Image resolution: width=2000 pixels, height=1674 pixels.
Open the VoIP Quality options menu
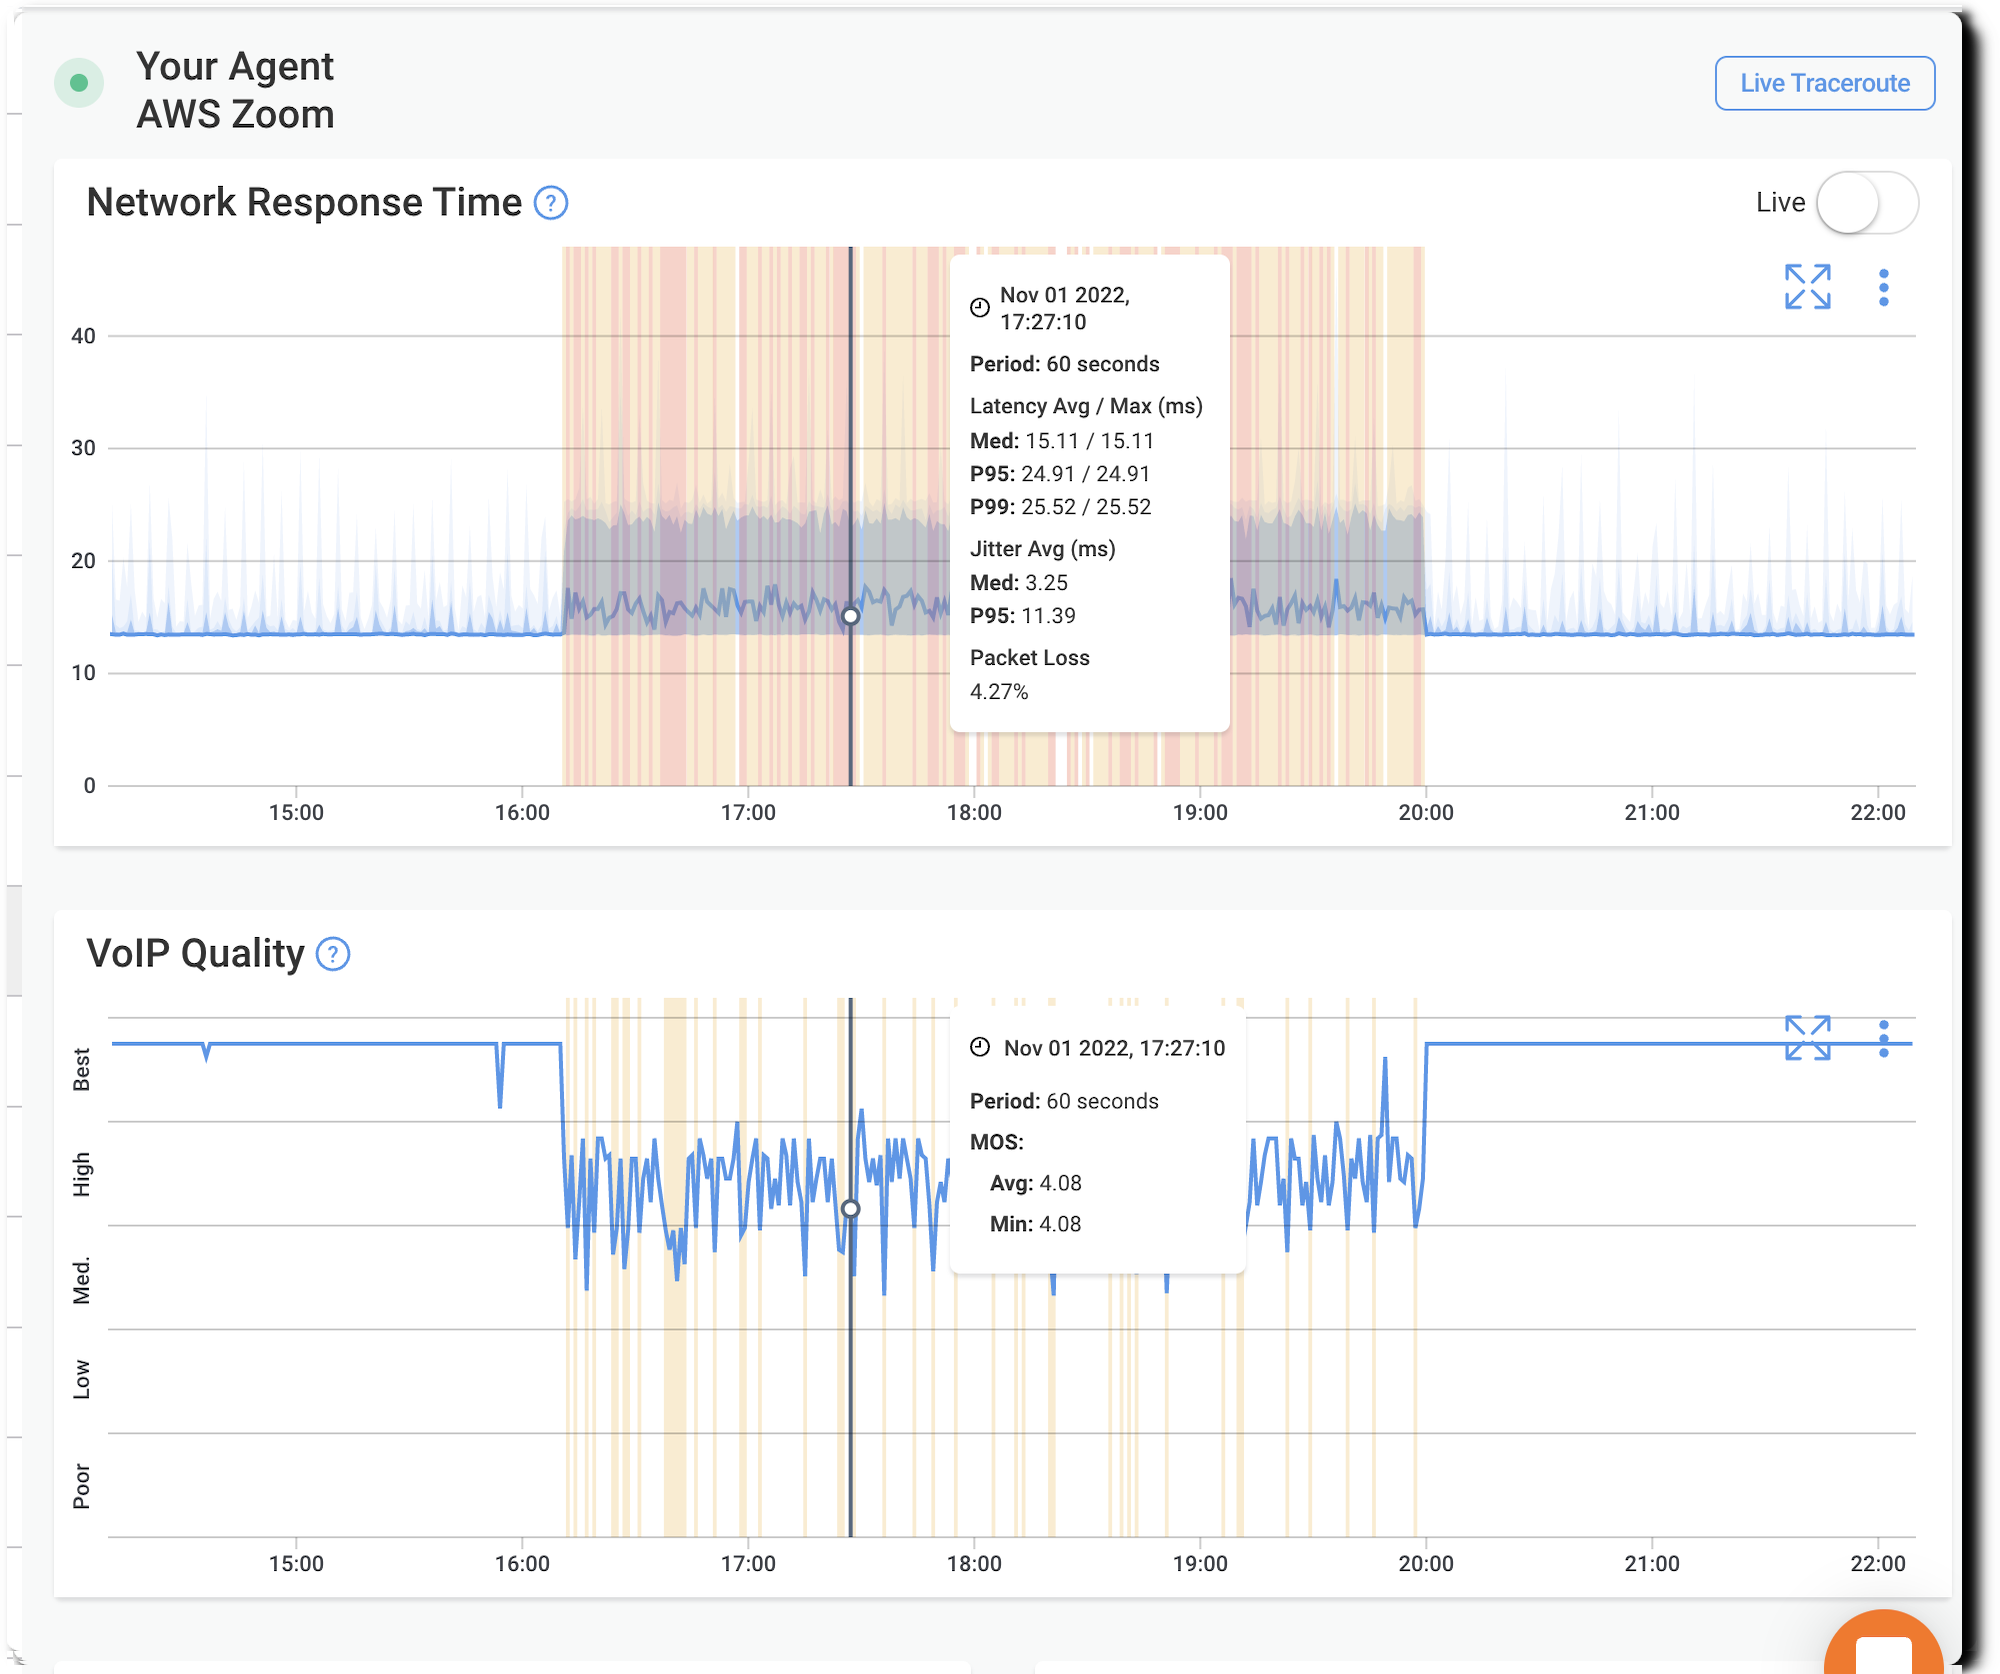pos(1884,1036)
